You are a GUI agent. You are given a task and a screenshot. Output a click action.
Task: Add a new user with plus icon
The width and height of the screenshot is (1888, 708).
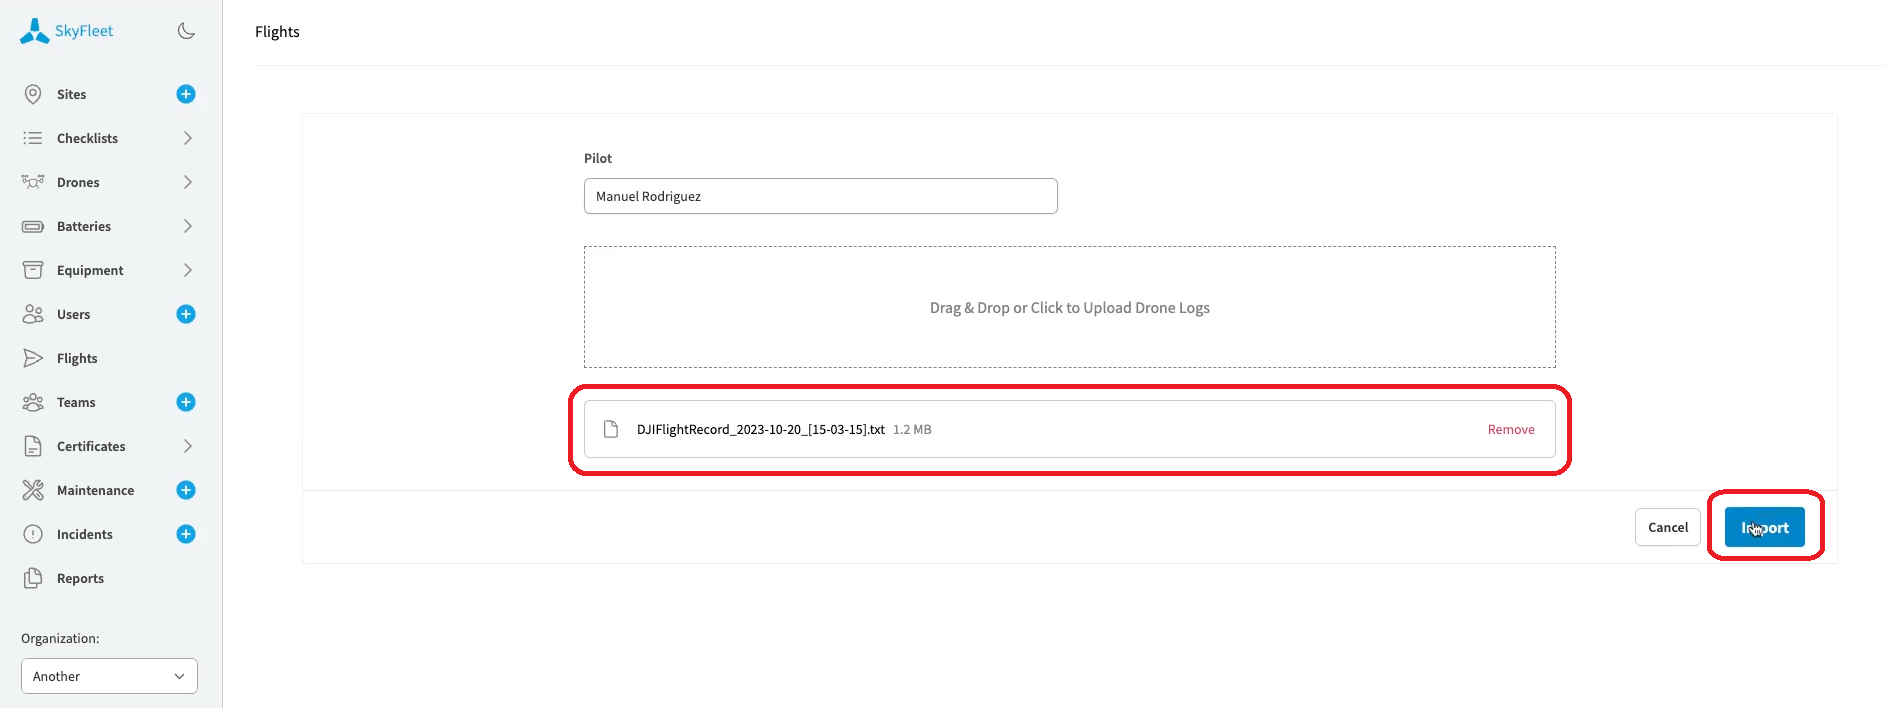(186, 314)
